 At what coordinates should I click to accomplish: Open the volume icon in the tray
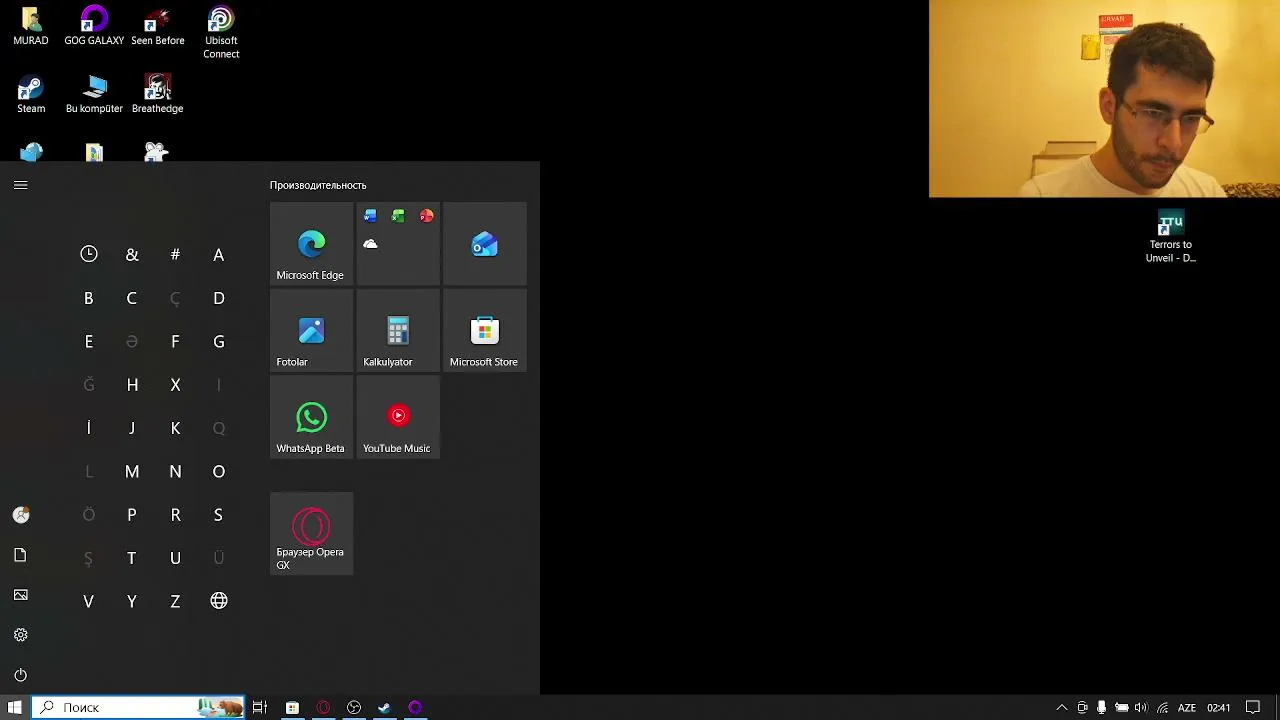pyautogui.click(x=1141, y=707)
